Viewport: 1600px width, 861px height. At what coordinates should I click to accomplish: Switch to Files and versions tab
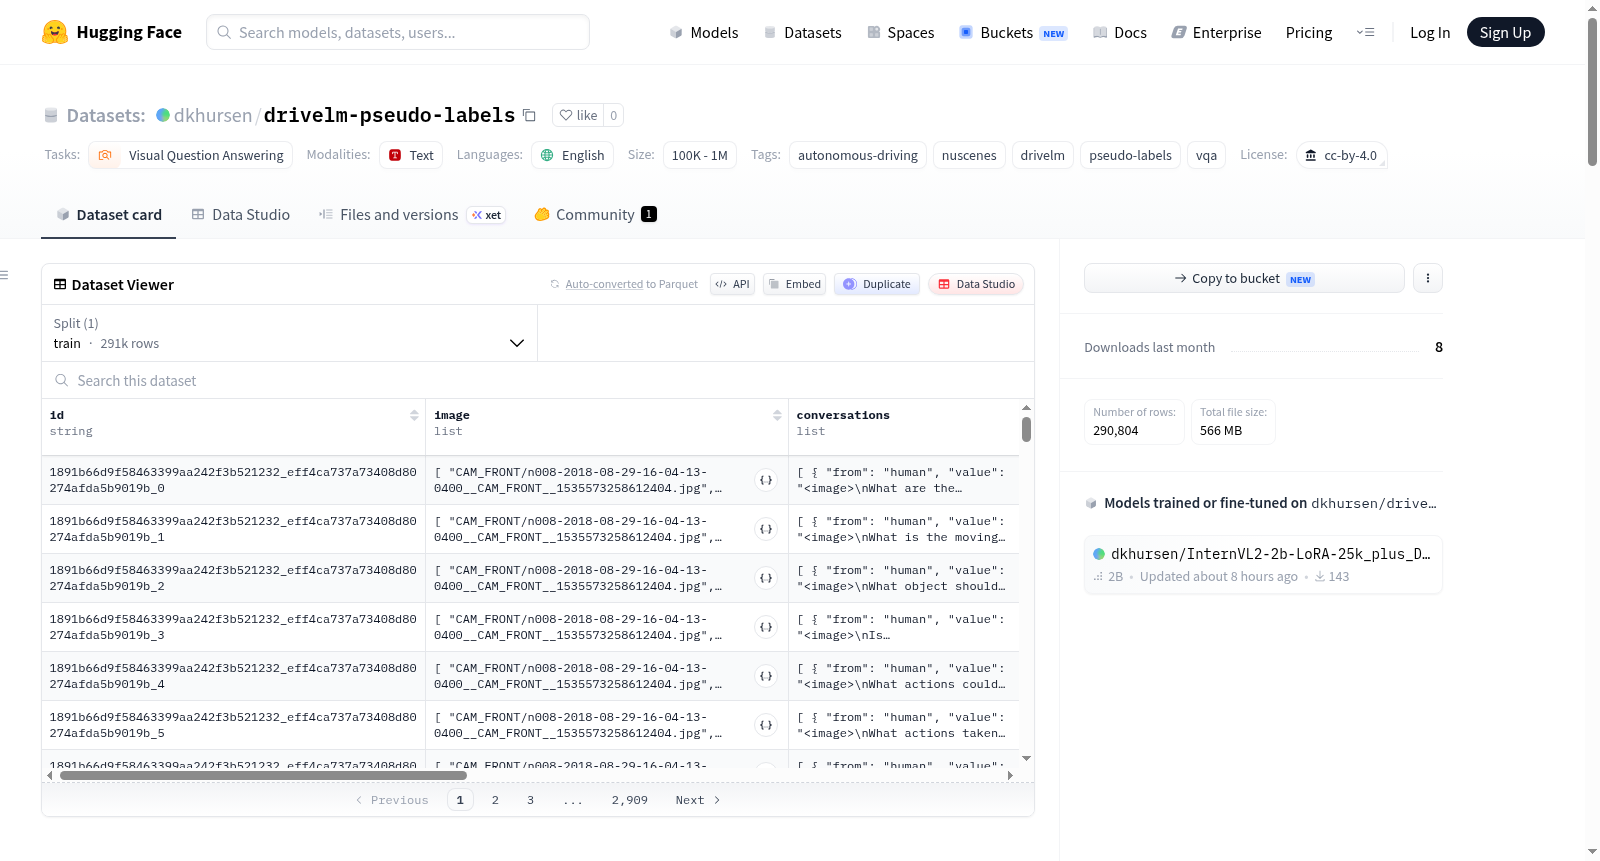(412, 214)
